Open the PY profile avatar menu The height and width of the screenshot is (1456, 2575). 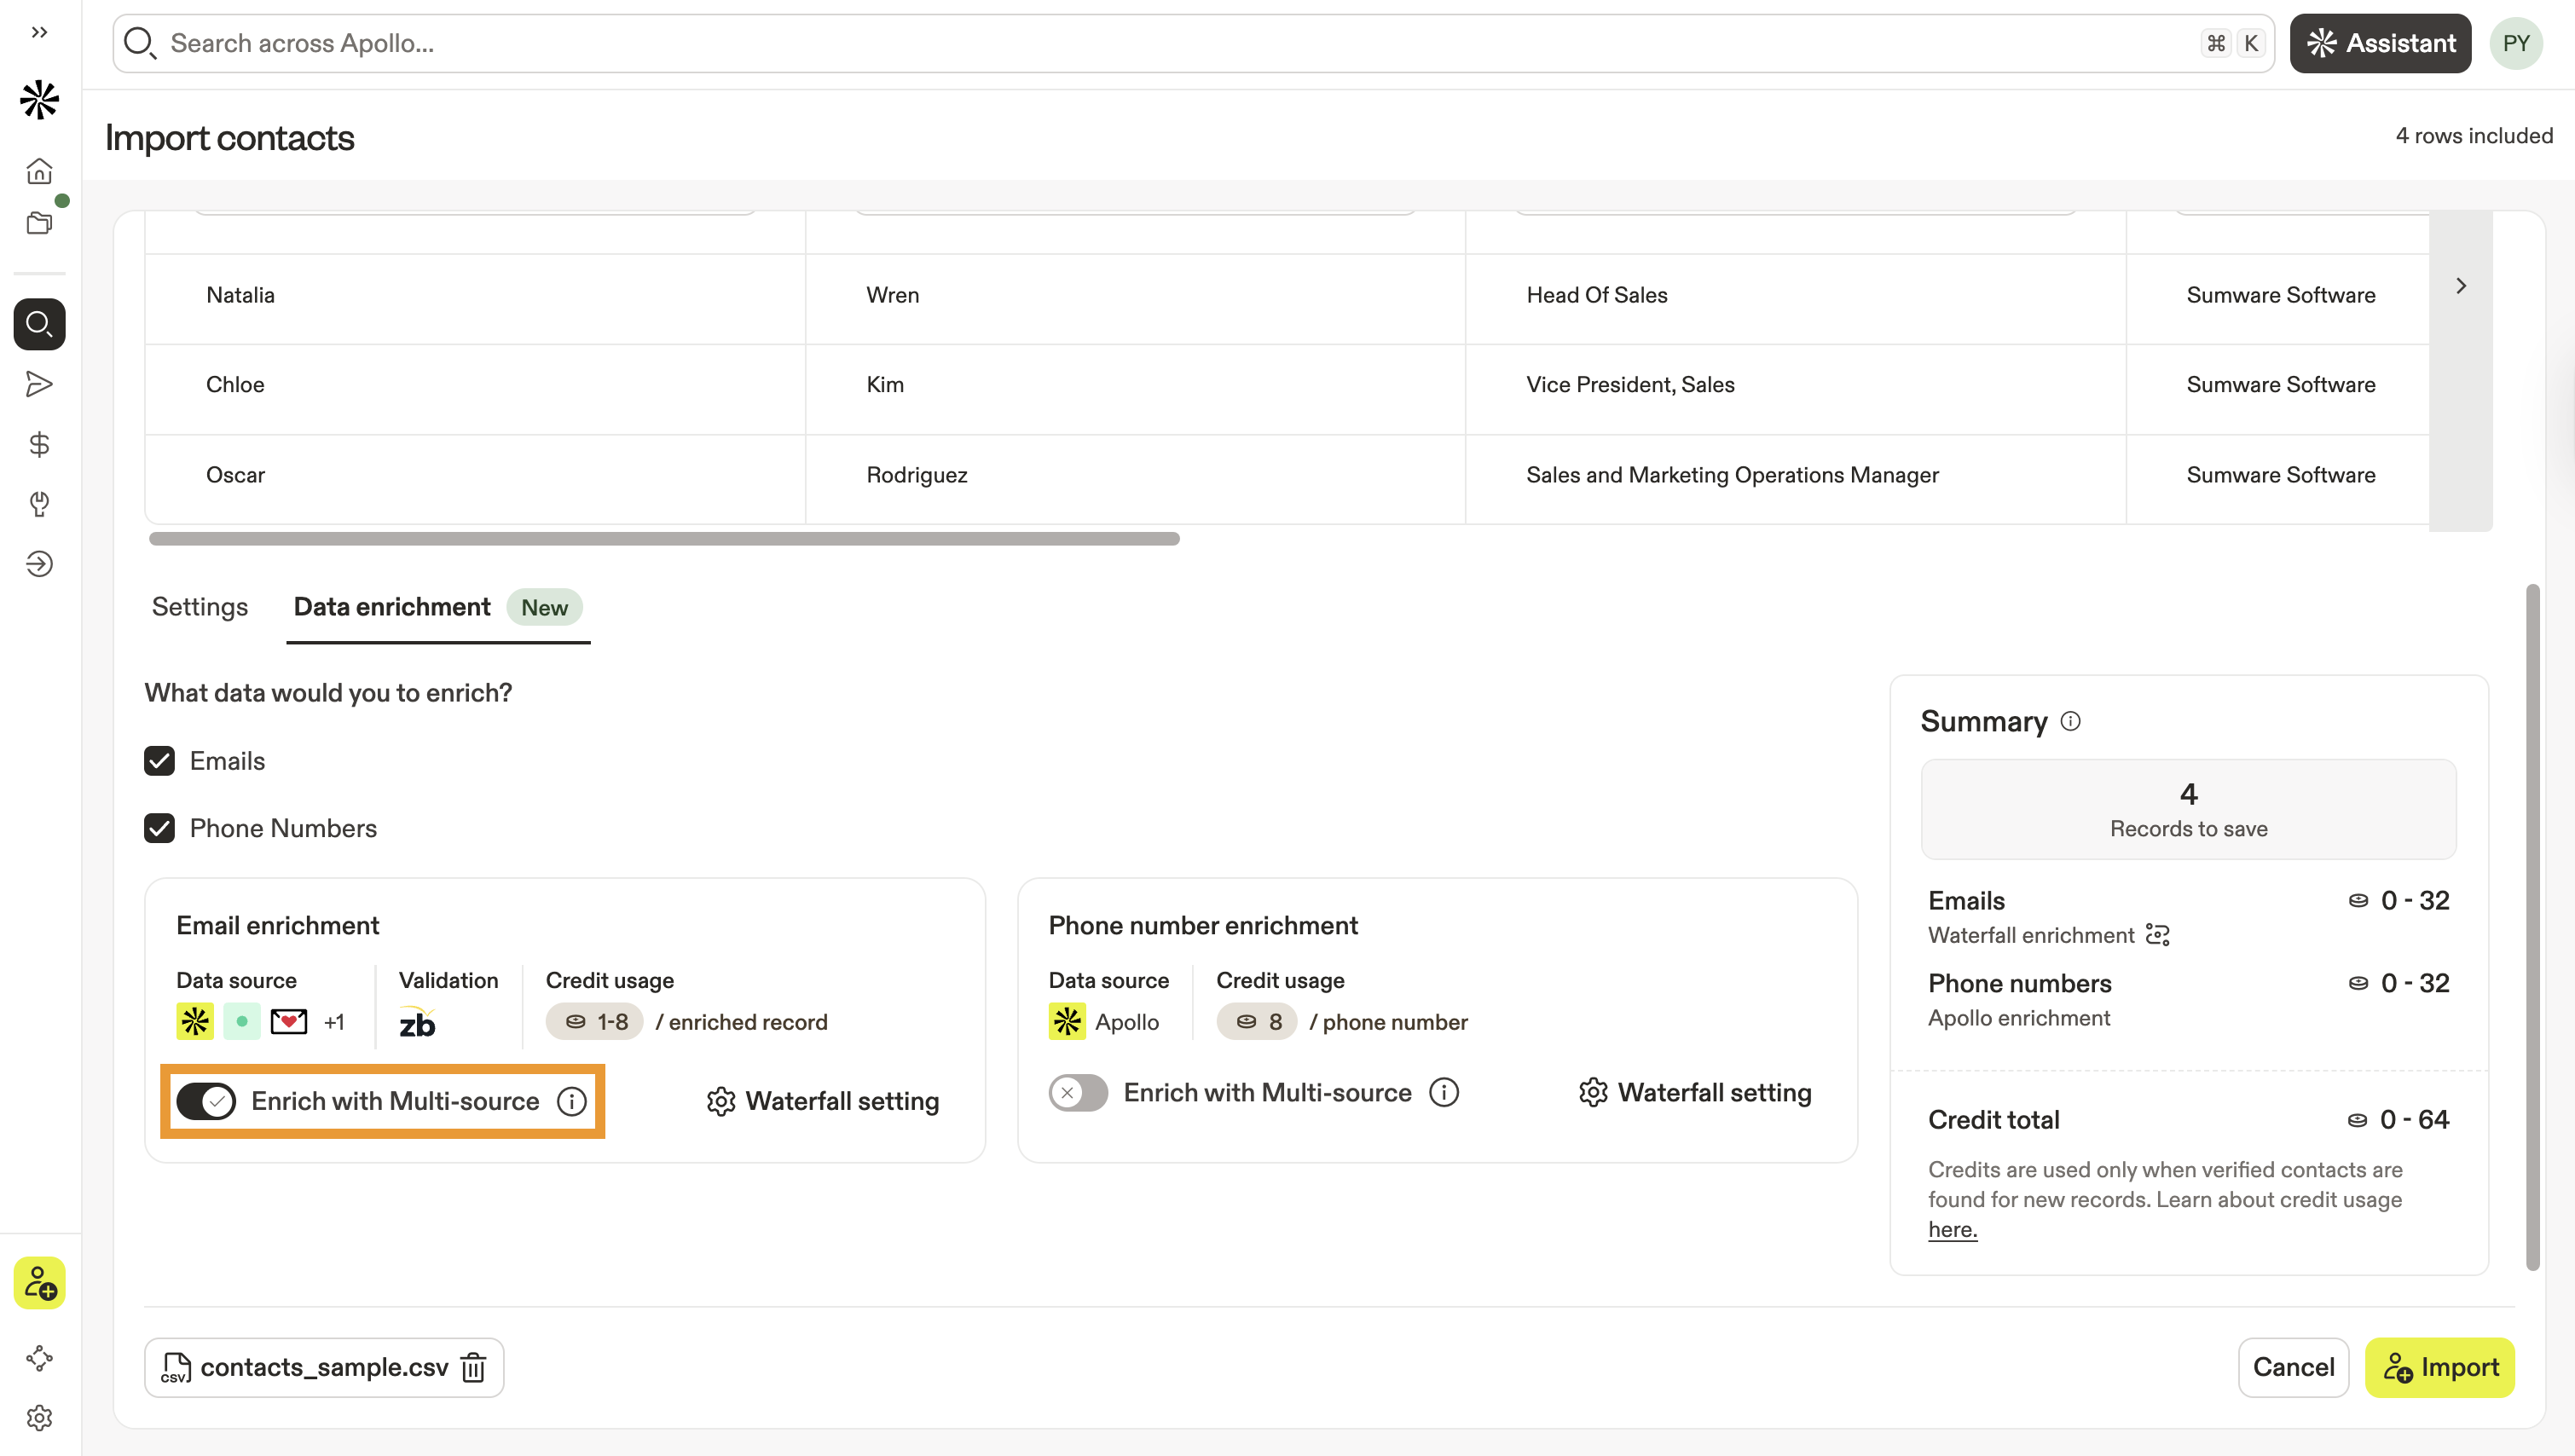[2515, 43]
